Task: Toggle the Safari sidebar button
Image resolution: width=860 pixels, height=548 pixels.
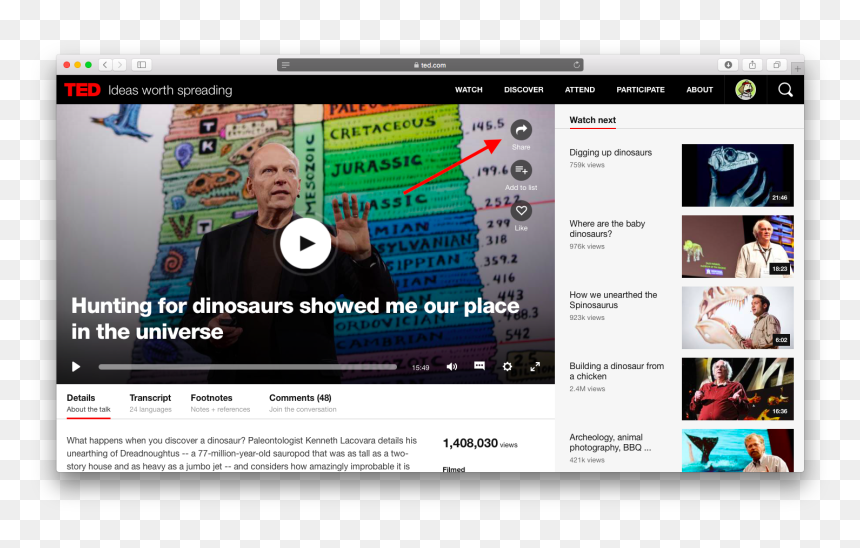Action: point(142,65)
